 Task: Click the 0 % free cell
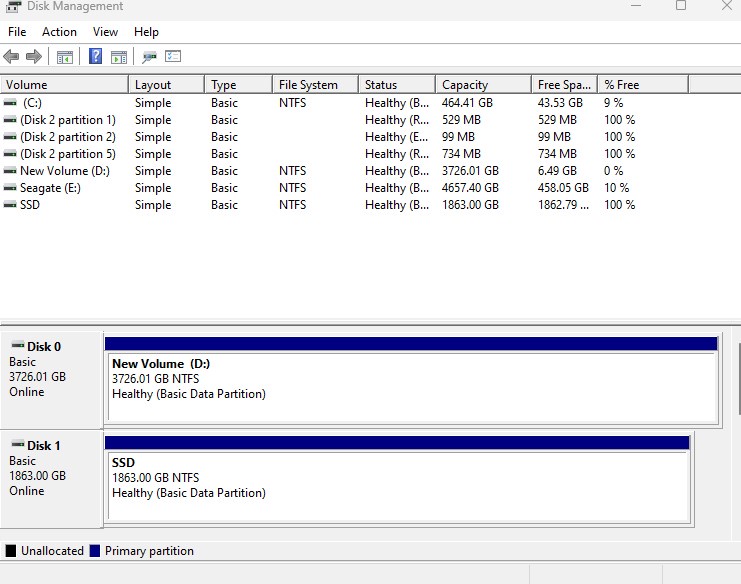(x=613, y=171)
